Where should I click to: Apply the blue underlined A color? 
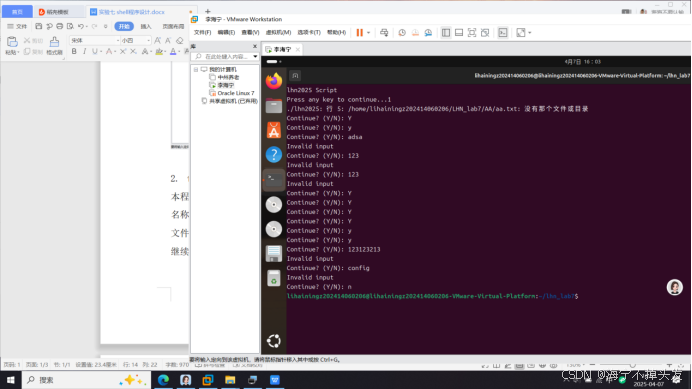[173, 52]
